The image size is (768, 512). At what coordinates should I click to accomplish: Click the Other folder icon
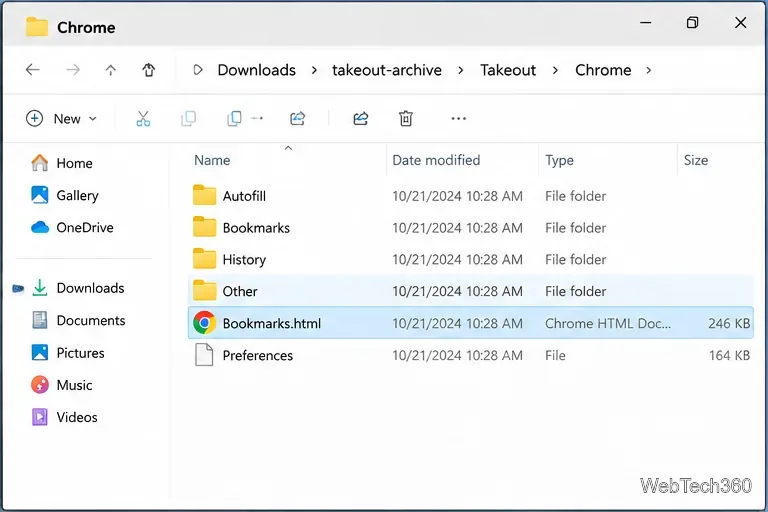pos(204,291)
